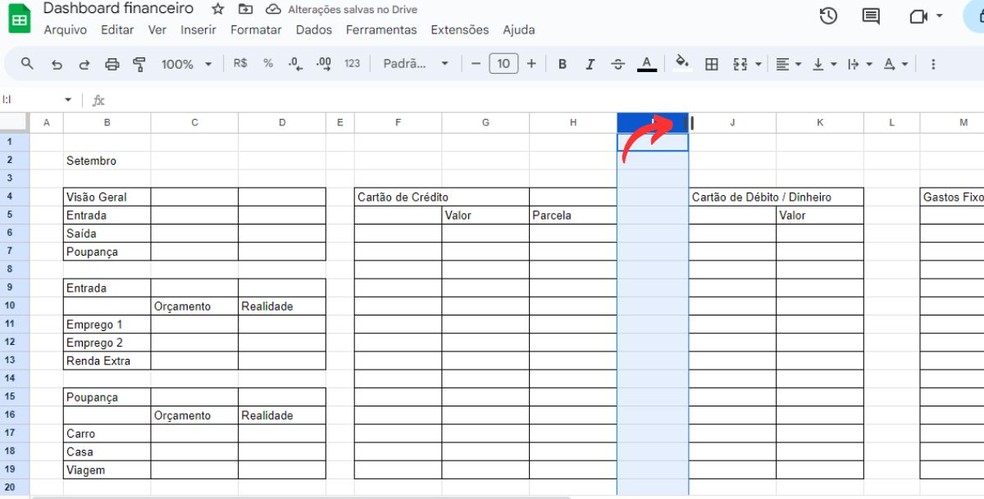Select the Visão Geral cell
Image resolution: width=984 pixels, height=499 pixels.
click(107, 197)
